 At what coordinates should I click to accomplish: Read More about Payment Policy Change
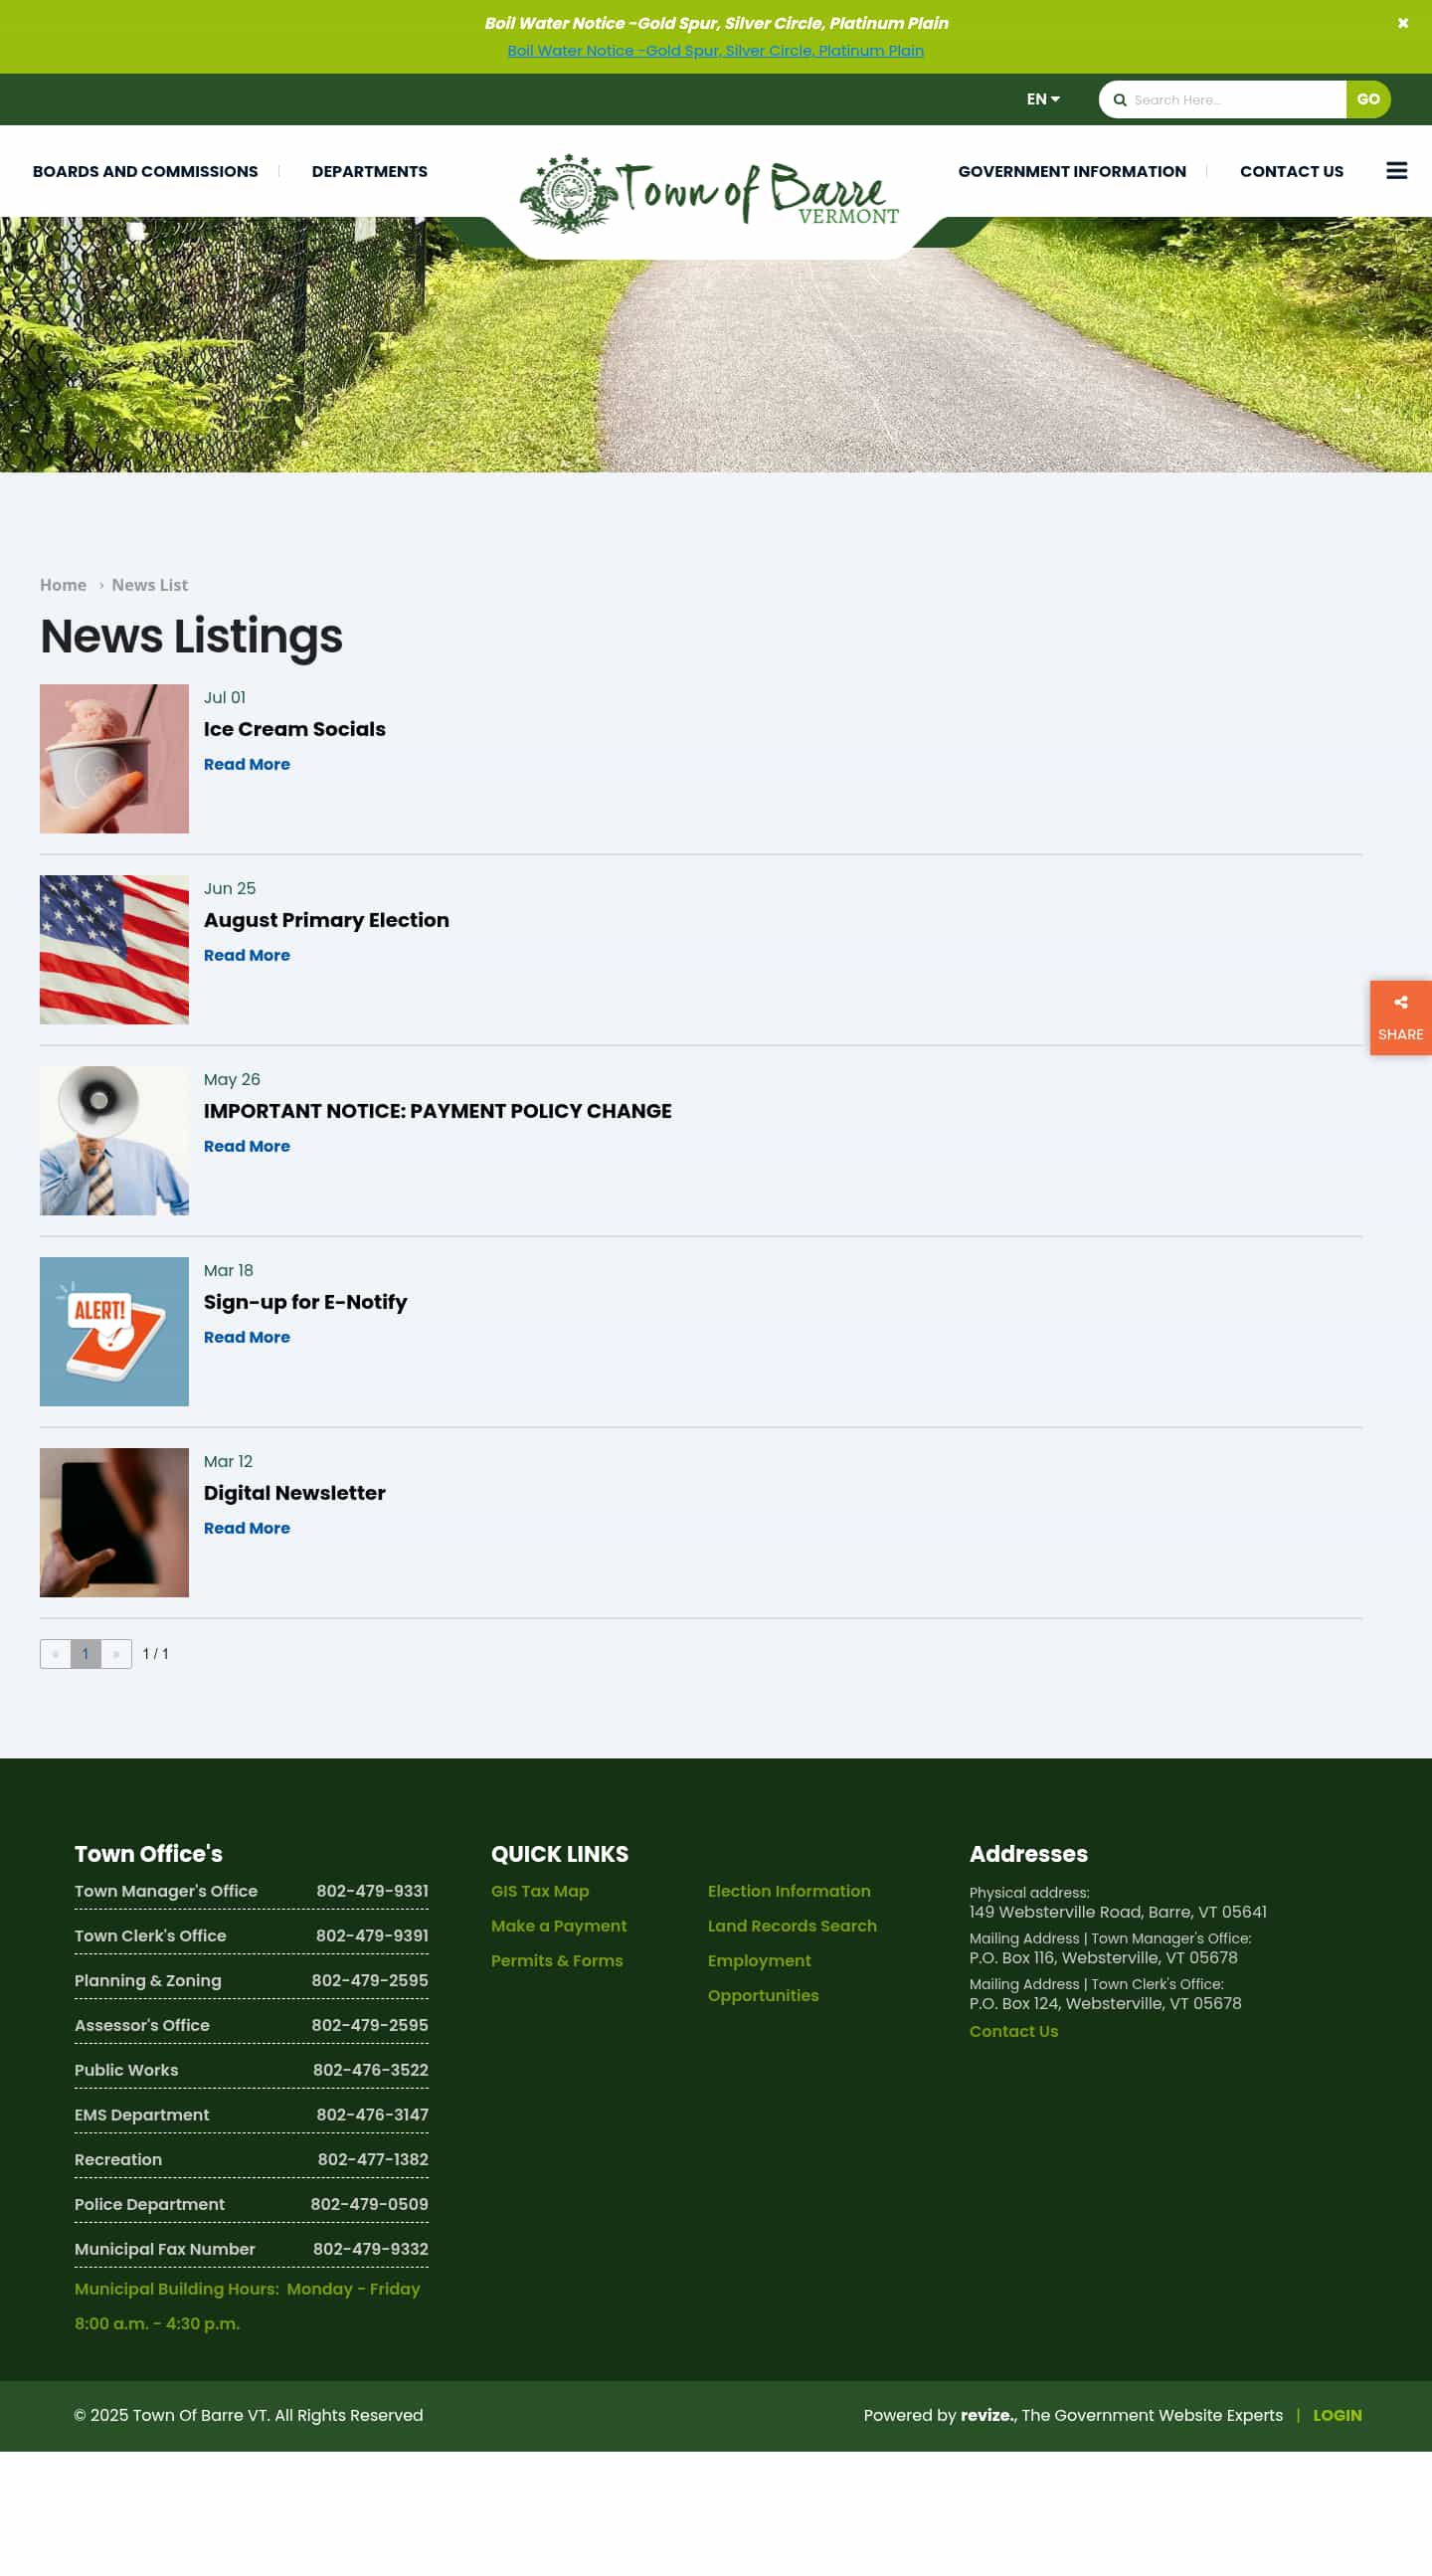(246, 1146)
